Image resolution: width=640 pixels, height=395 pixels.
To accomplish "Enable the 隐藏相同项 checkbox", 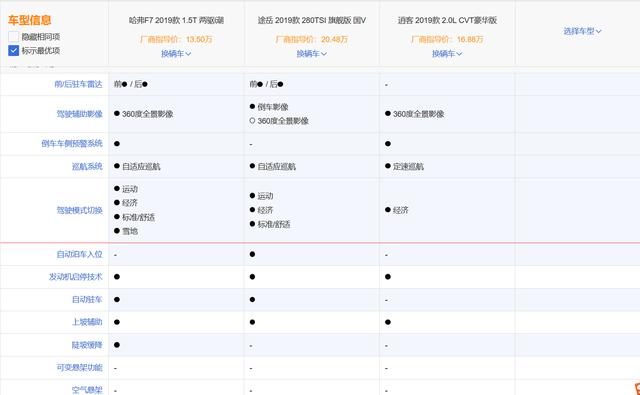I will pyautogui.click(x=13, y=37).
